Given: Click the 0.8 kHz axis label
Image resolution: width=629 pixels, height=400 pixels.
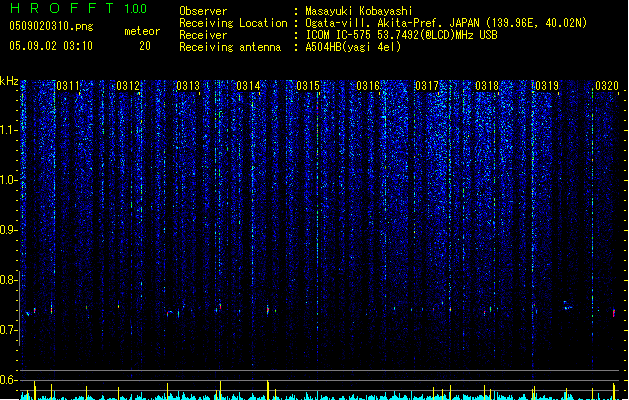Looking at the screenshot, I should tap(8, 280).
